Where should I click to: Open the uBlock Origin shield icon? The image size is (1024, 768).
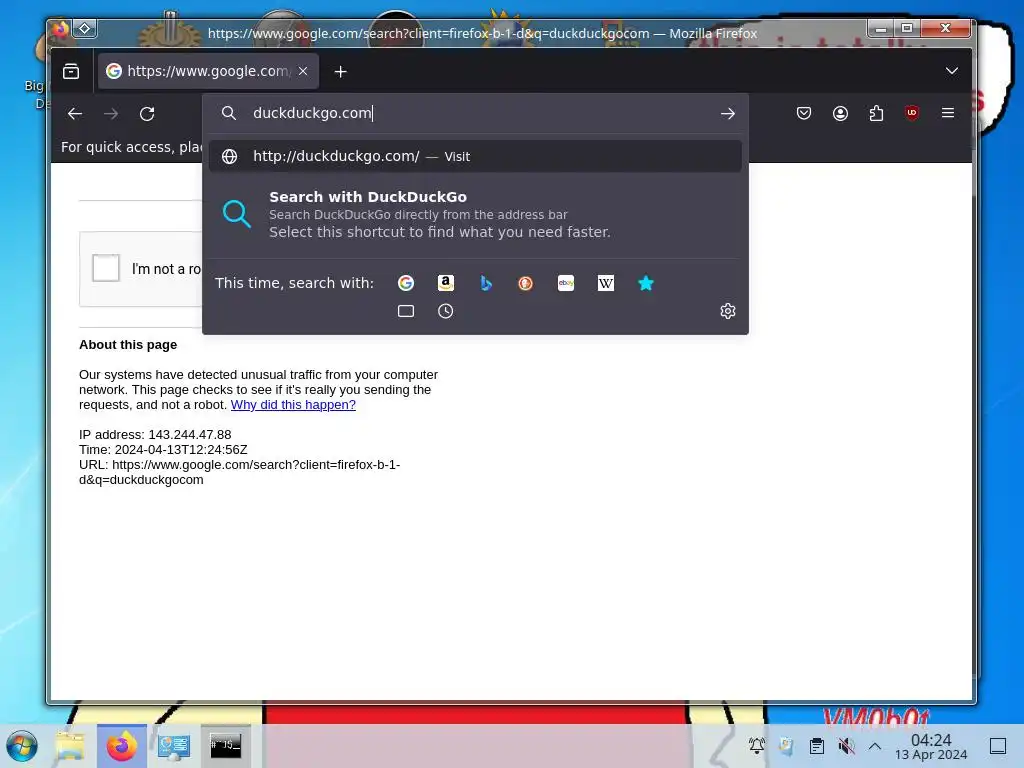pyautogui.click(x=912, y=114)
